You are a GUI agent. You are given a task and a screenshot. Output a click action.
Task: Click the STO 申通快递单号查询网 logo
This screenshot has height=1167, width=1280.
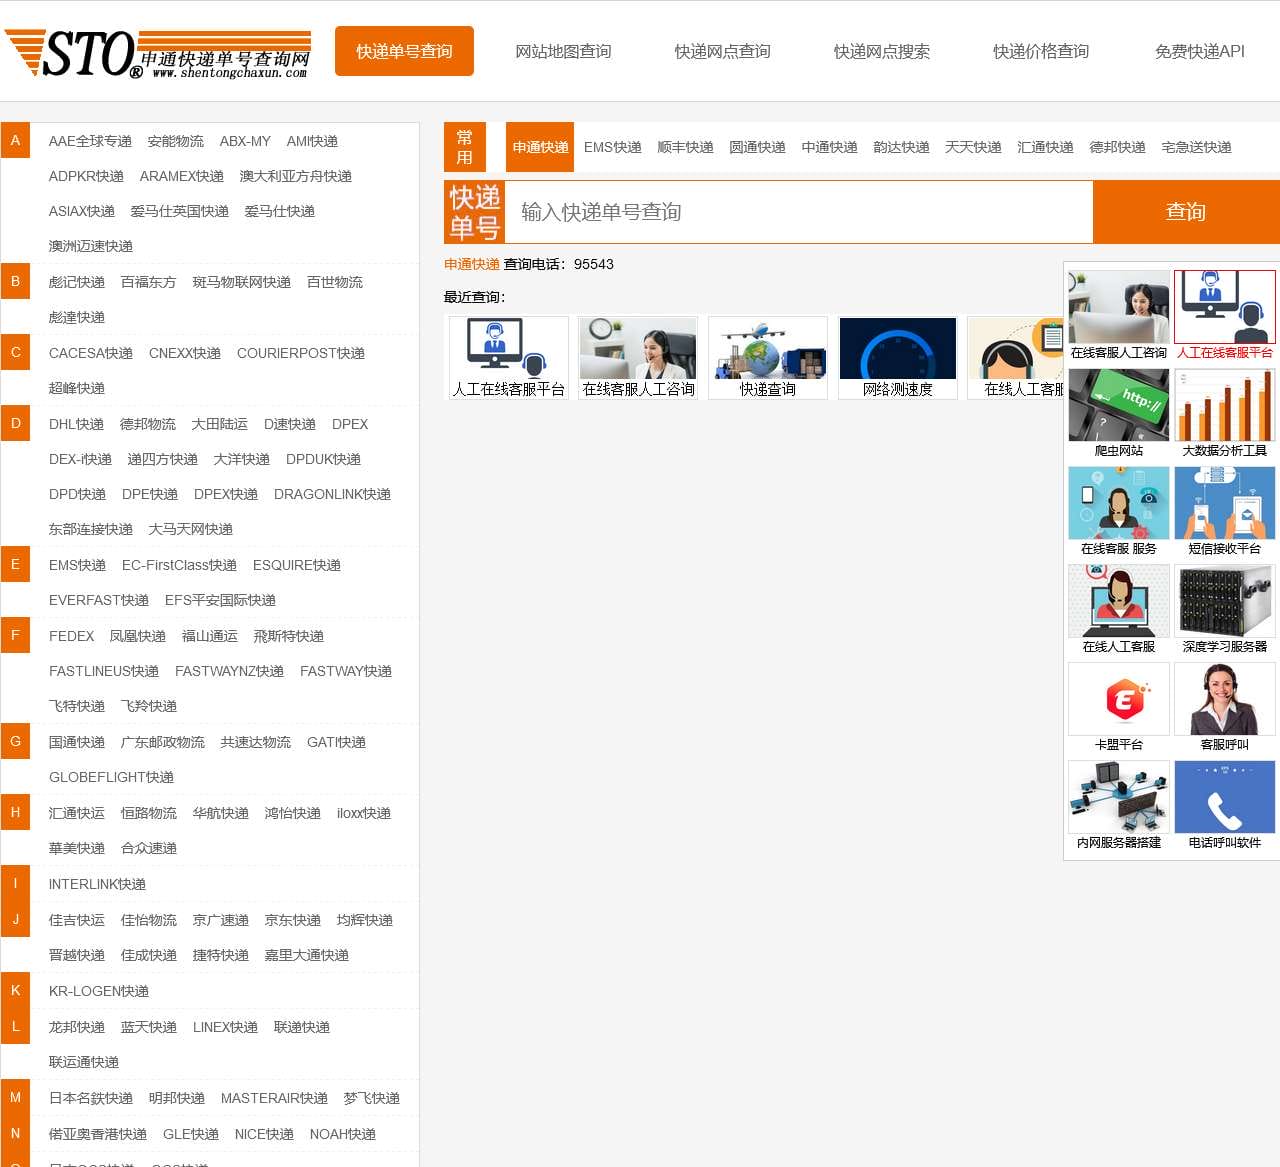(x=158, y=53)
